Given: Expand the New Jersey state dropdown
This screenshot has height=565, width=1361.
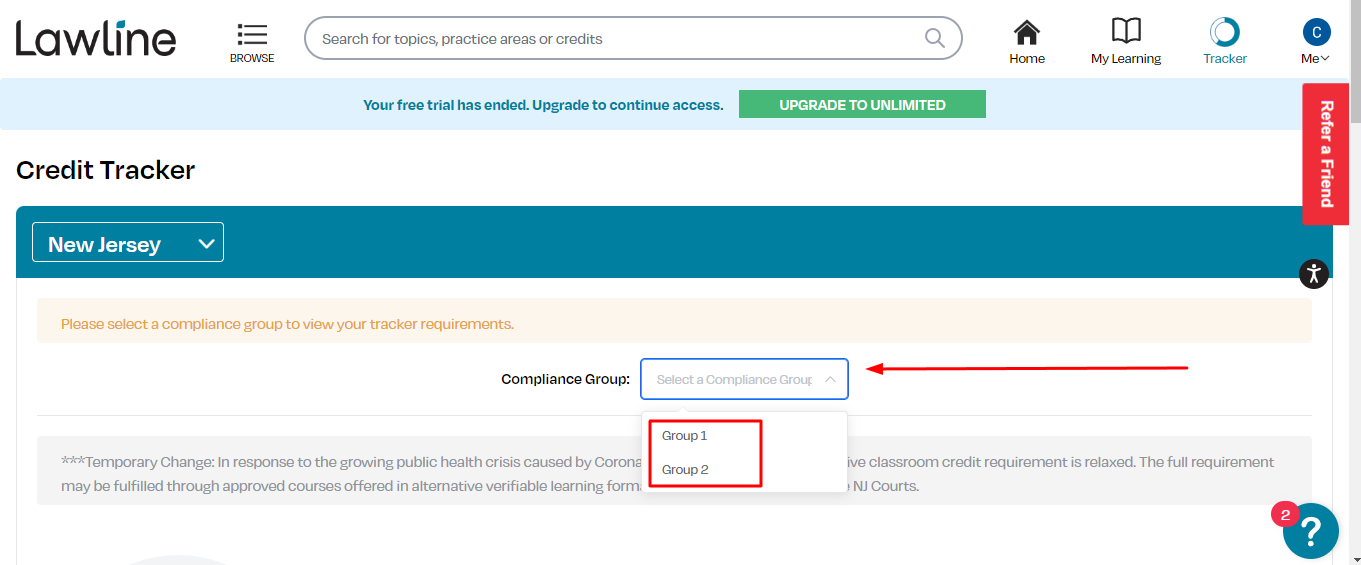Looking at the screenshot, I should click(x=128, y=243).
